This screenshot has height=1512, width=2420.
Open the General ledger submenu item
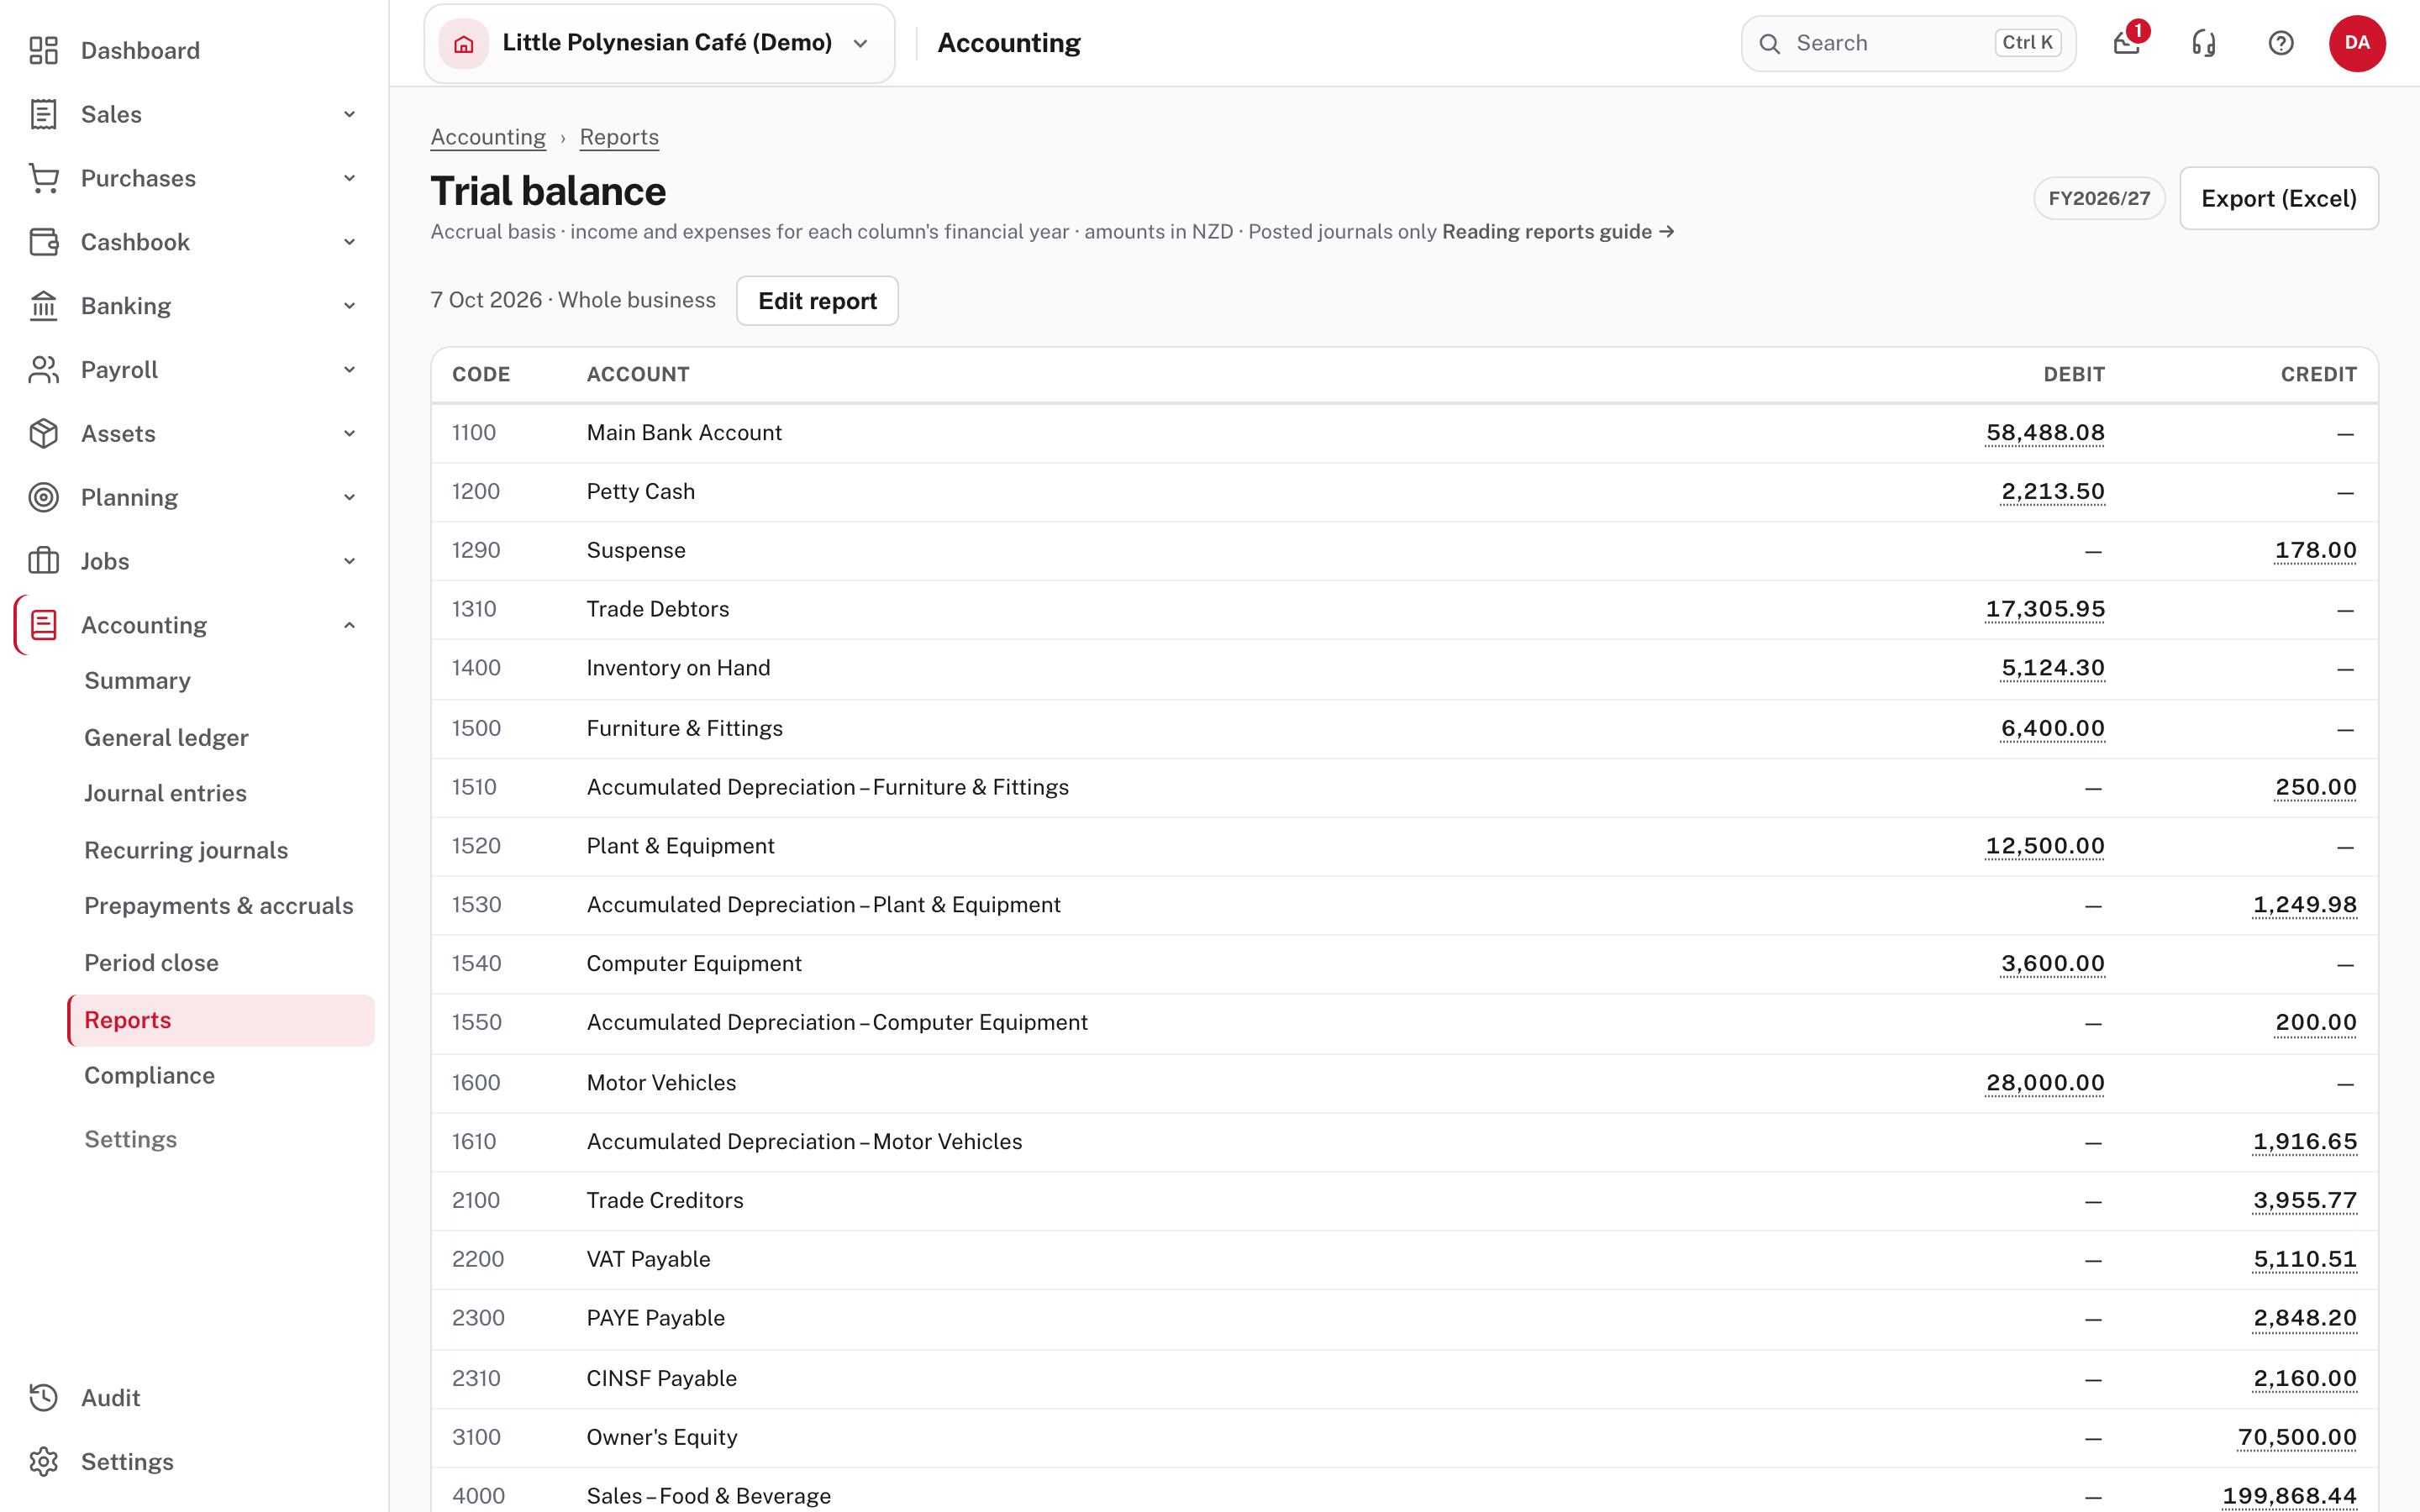166,737
